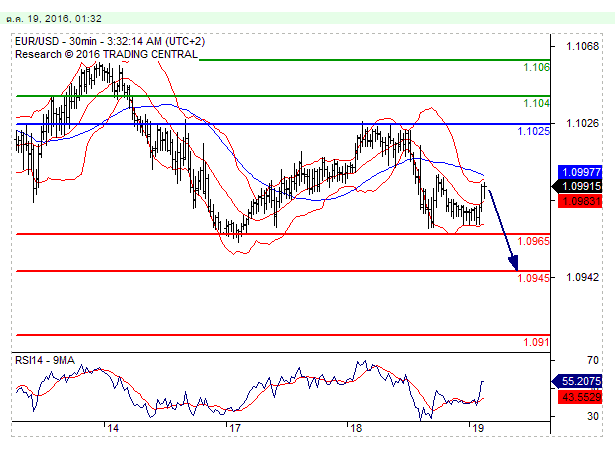Click the 1.1026 axis value
The image size is (615, 455).
point(582,123)
